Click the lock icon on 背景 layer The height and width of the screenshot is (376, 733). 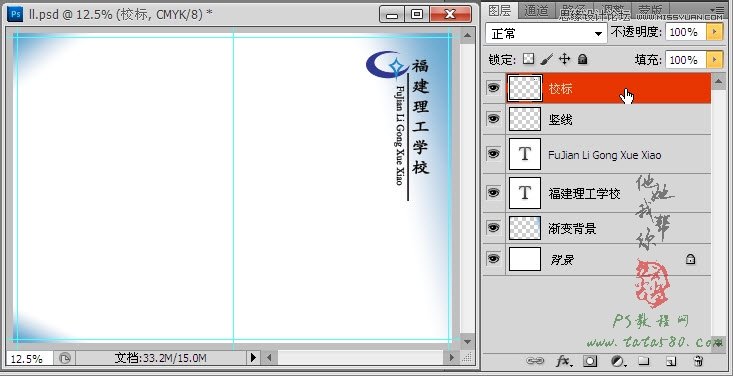pos(690,259)
